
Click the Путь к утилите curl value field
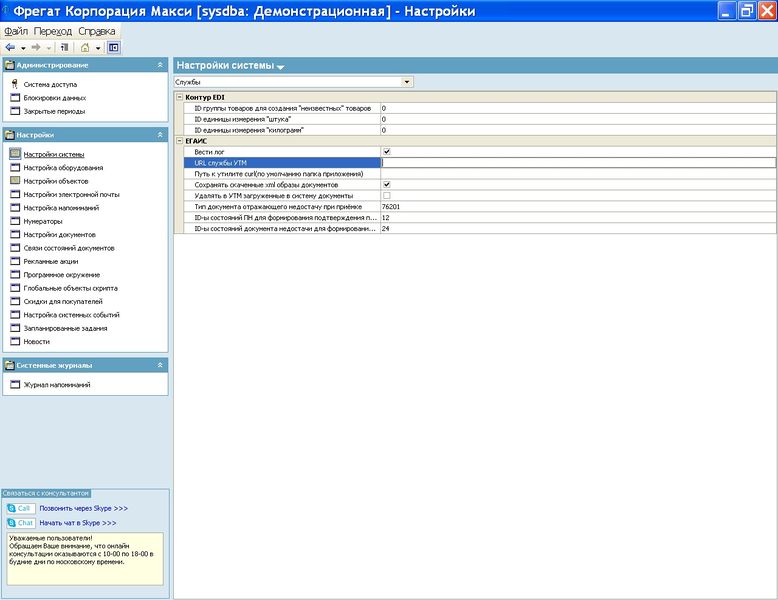[x=578, y=174]
